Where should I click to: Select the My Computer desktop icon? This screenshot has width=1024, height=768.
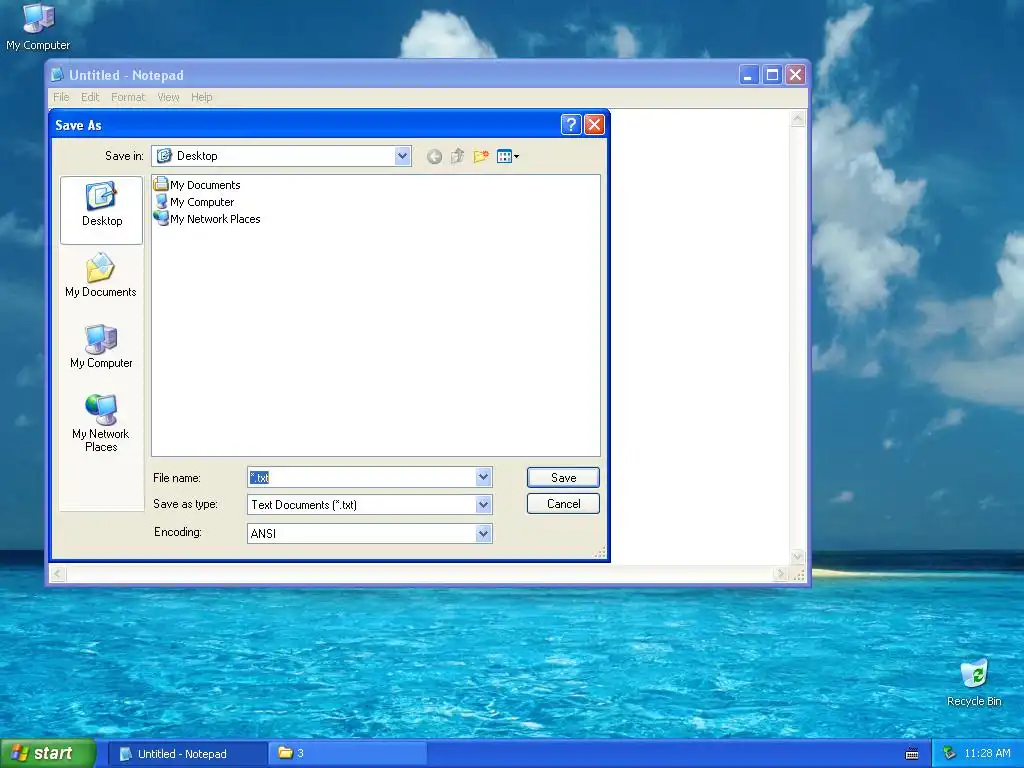pos(38,27)
